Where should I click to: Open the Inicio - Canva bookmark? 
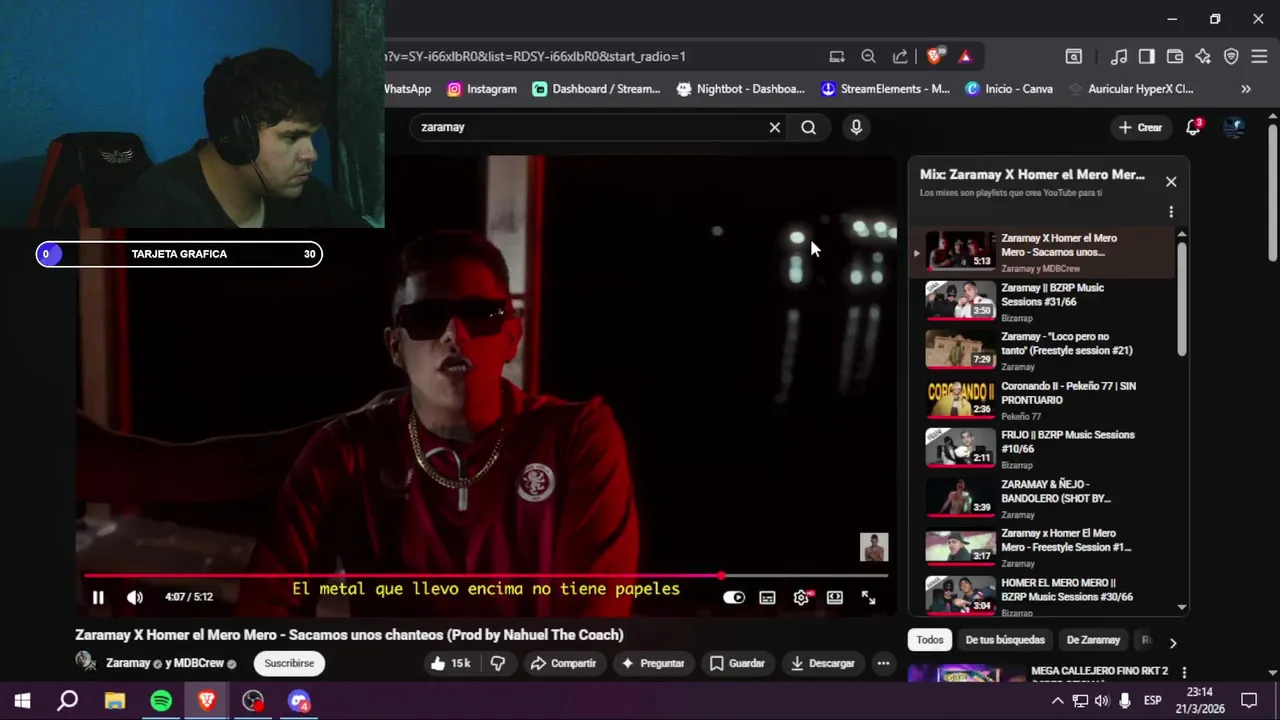tap(1009, 89)
